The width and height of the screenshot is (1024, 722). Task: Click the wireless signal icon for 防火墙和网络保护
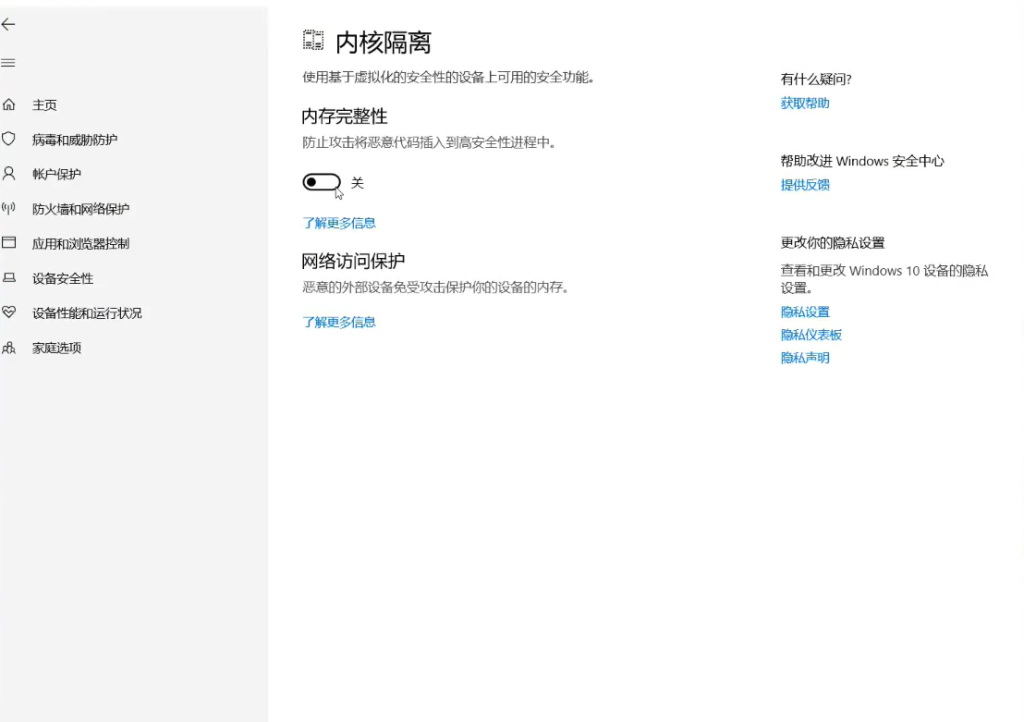(x=9, y=209)
